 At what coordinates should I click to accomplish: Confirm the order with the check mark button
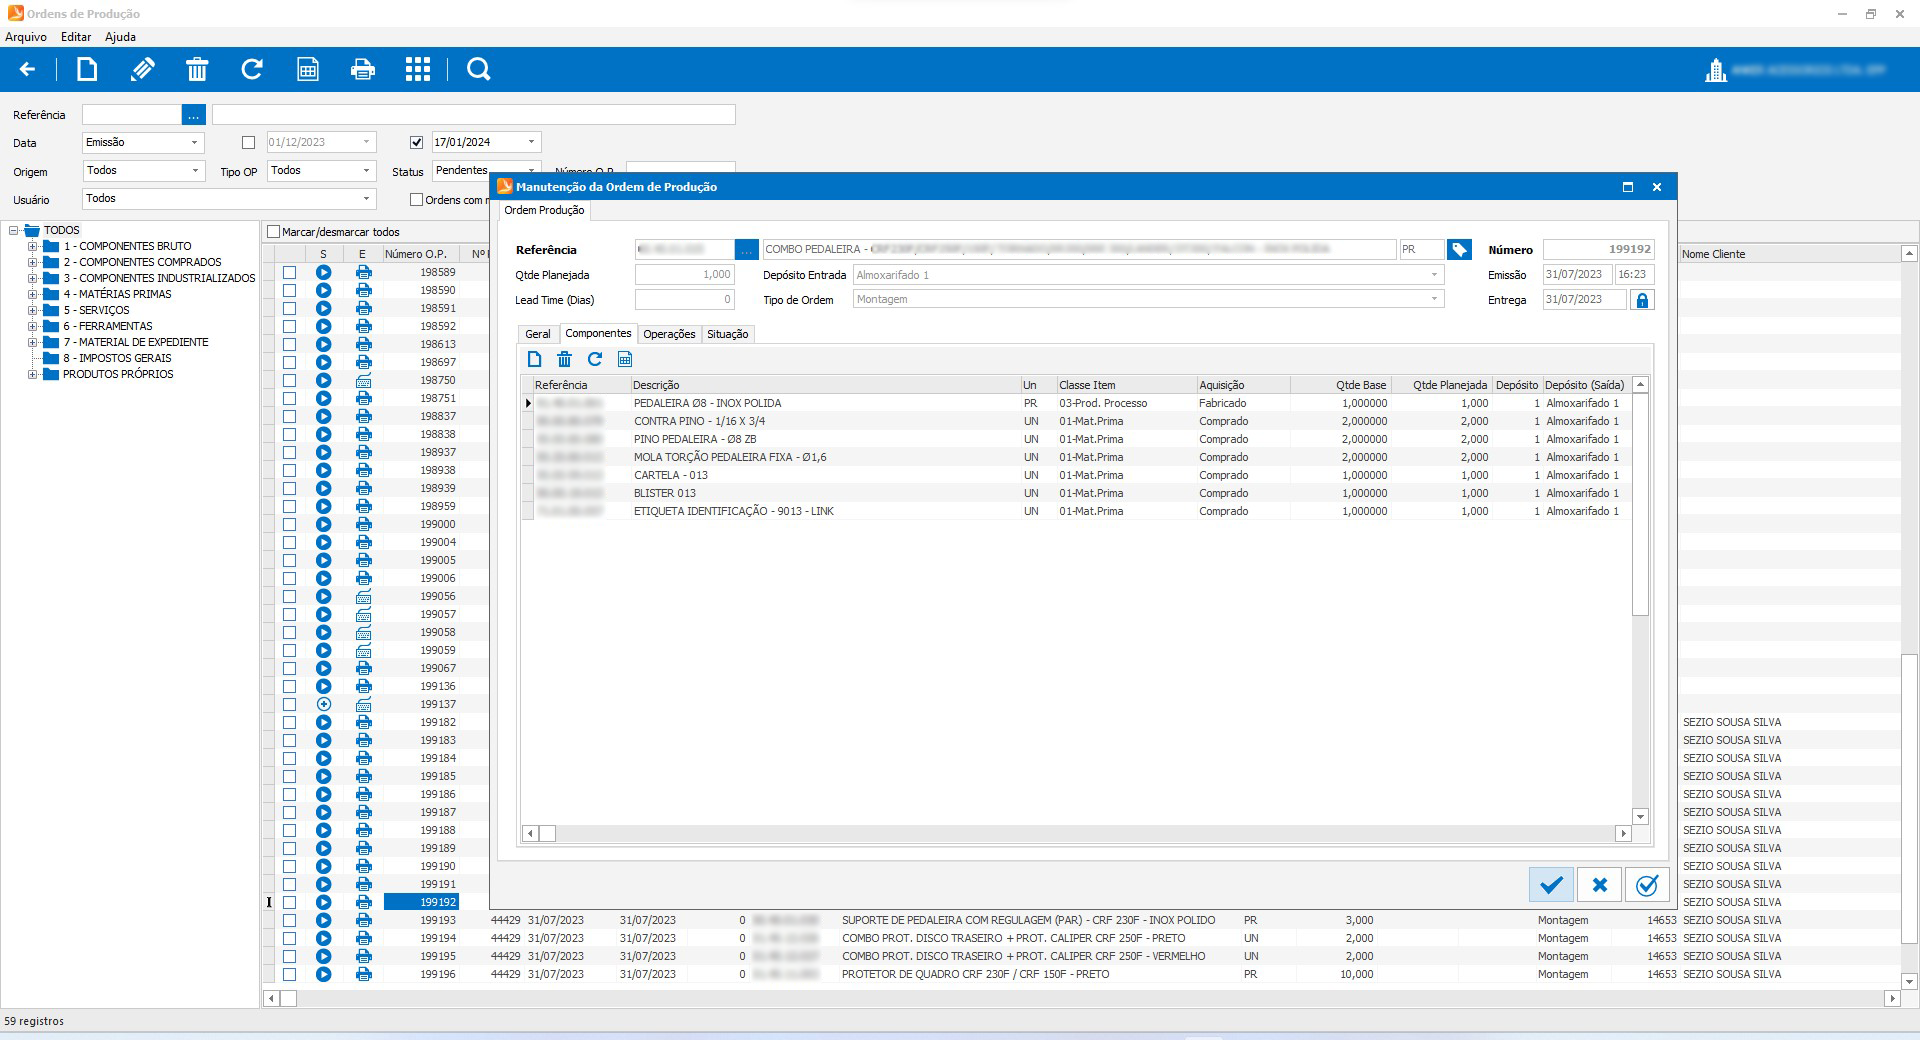point(1551,885)
